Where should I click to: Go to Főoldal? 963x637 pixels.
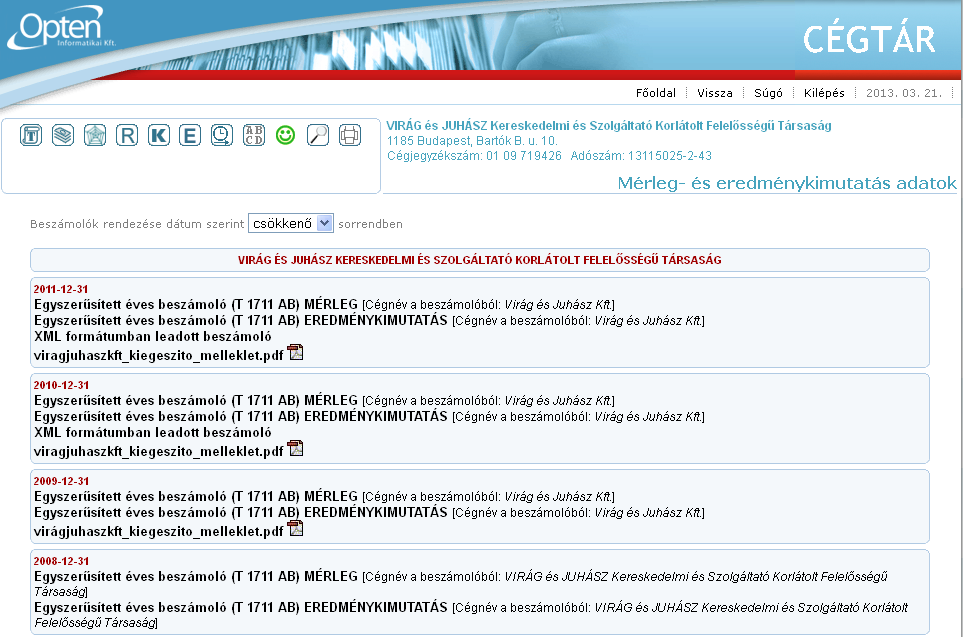coord(655,93)
